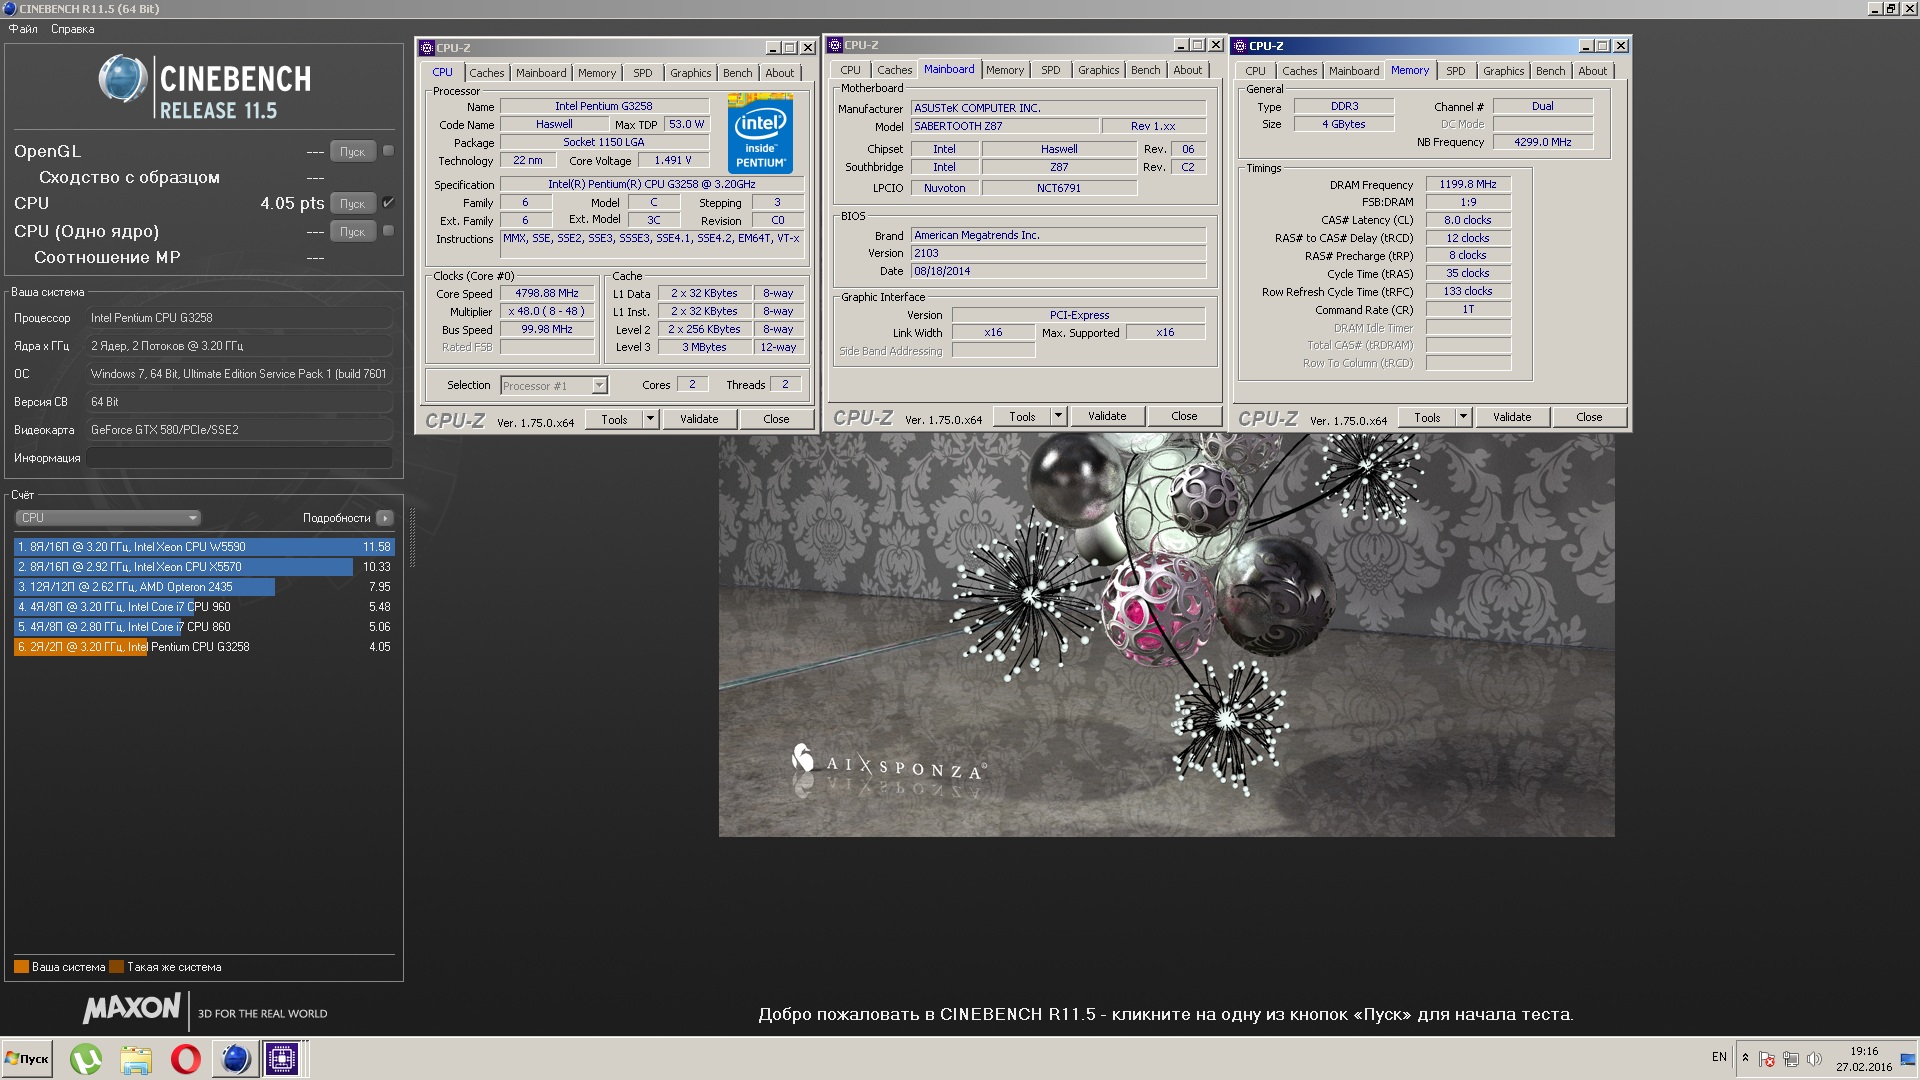
Task: Open Tools dropdown arrow in Memory window
Action: (x=1463, y=417)
